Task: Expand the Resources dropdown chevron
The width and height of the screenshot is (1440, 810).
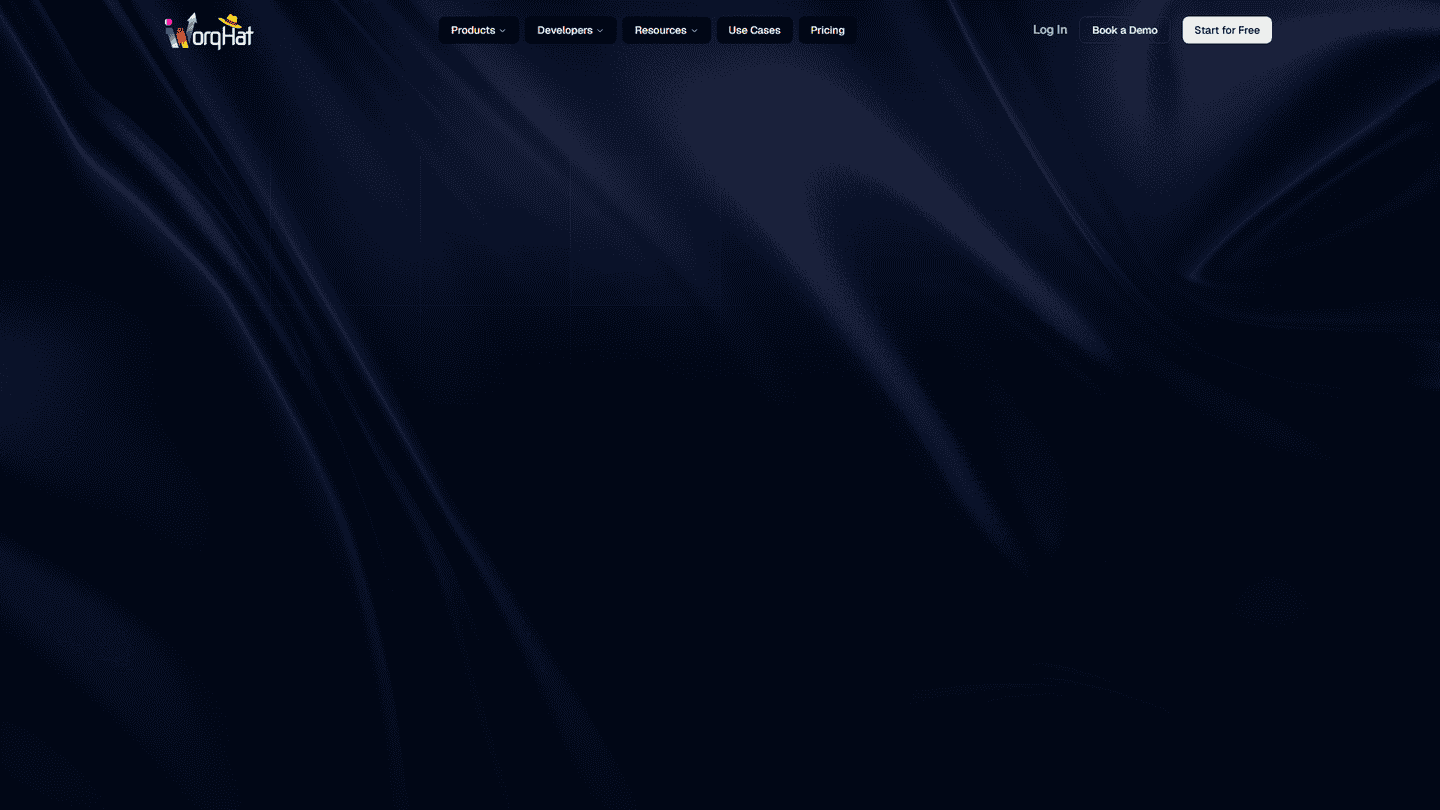Action: tap(695, 31)
